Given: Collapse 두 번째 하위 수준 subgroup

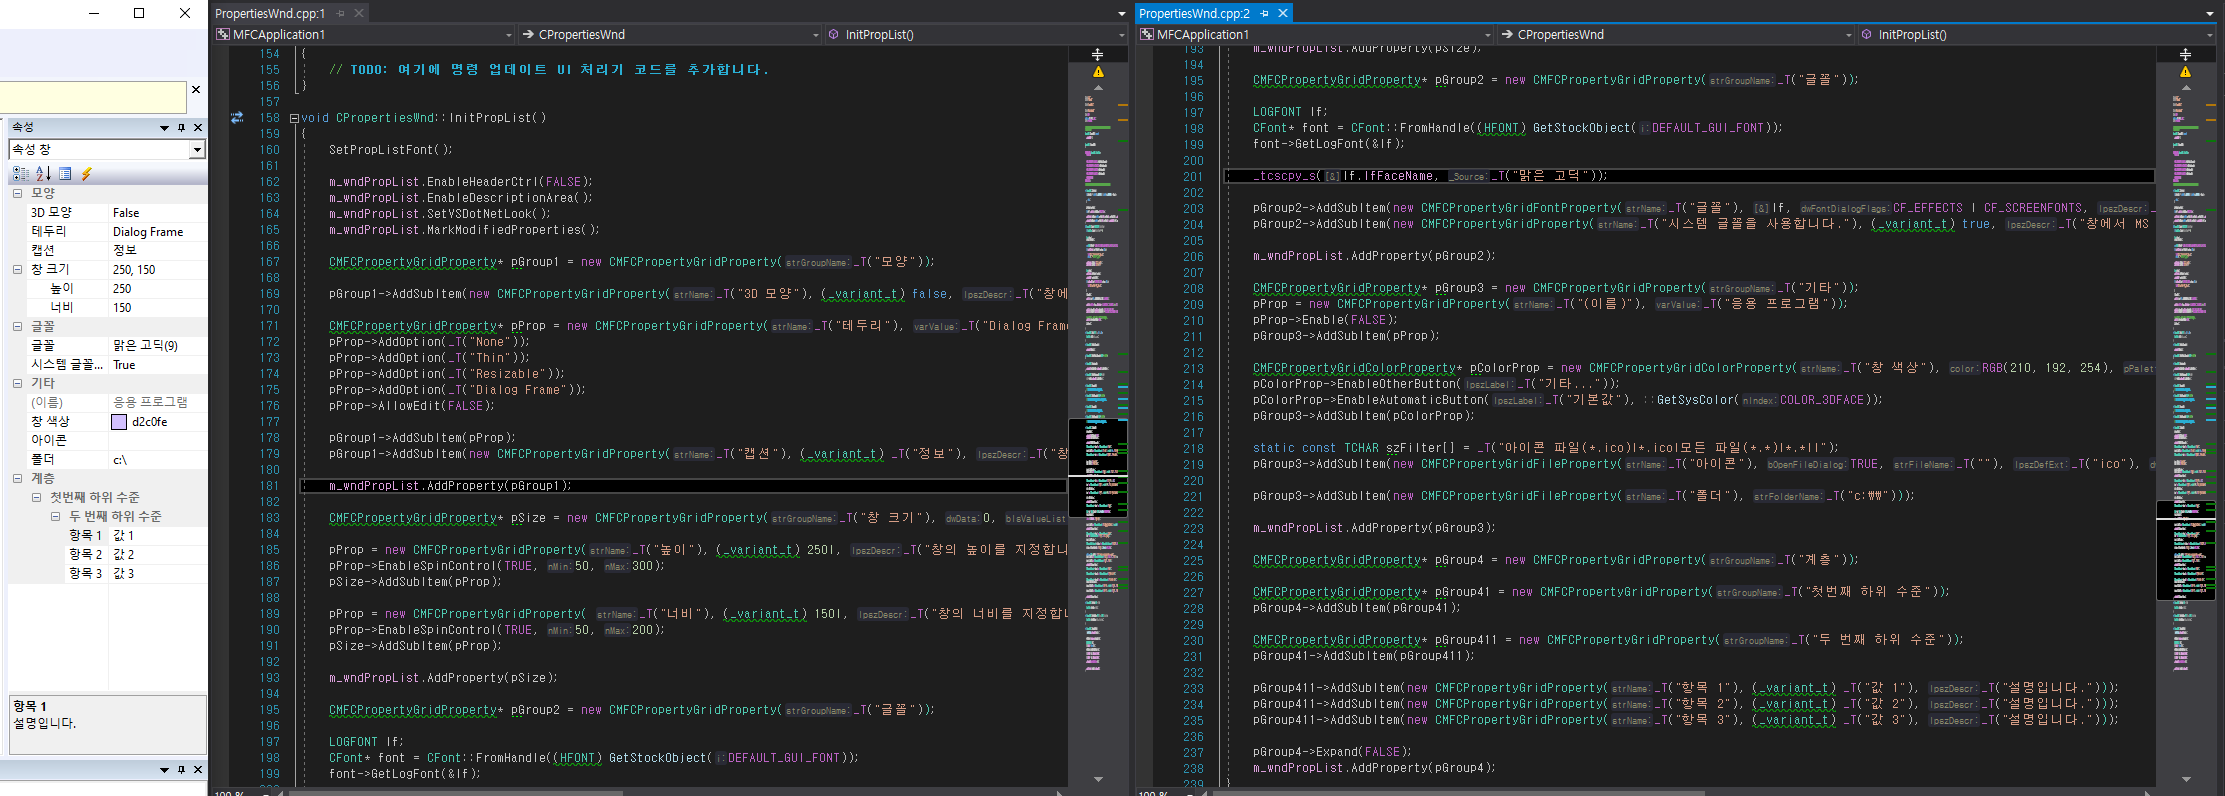Looking at the screenshot, I should 56,516.
